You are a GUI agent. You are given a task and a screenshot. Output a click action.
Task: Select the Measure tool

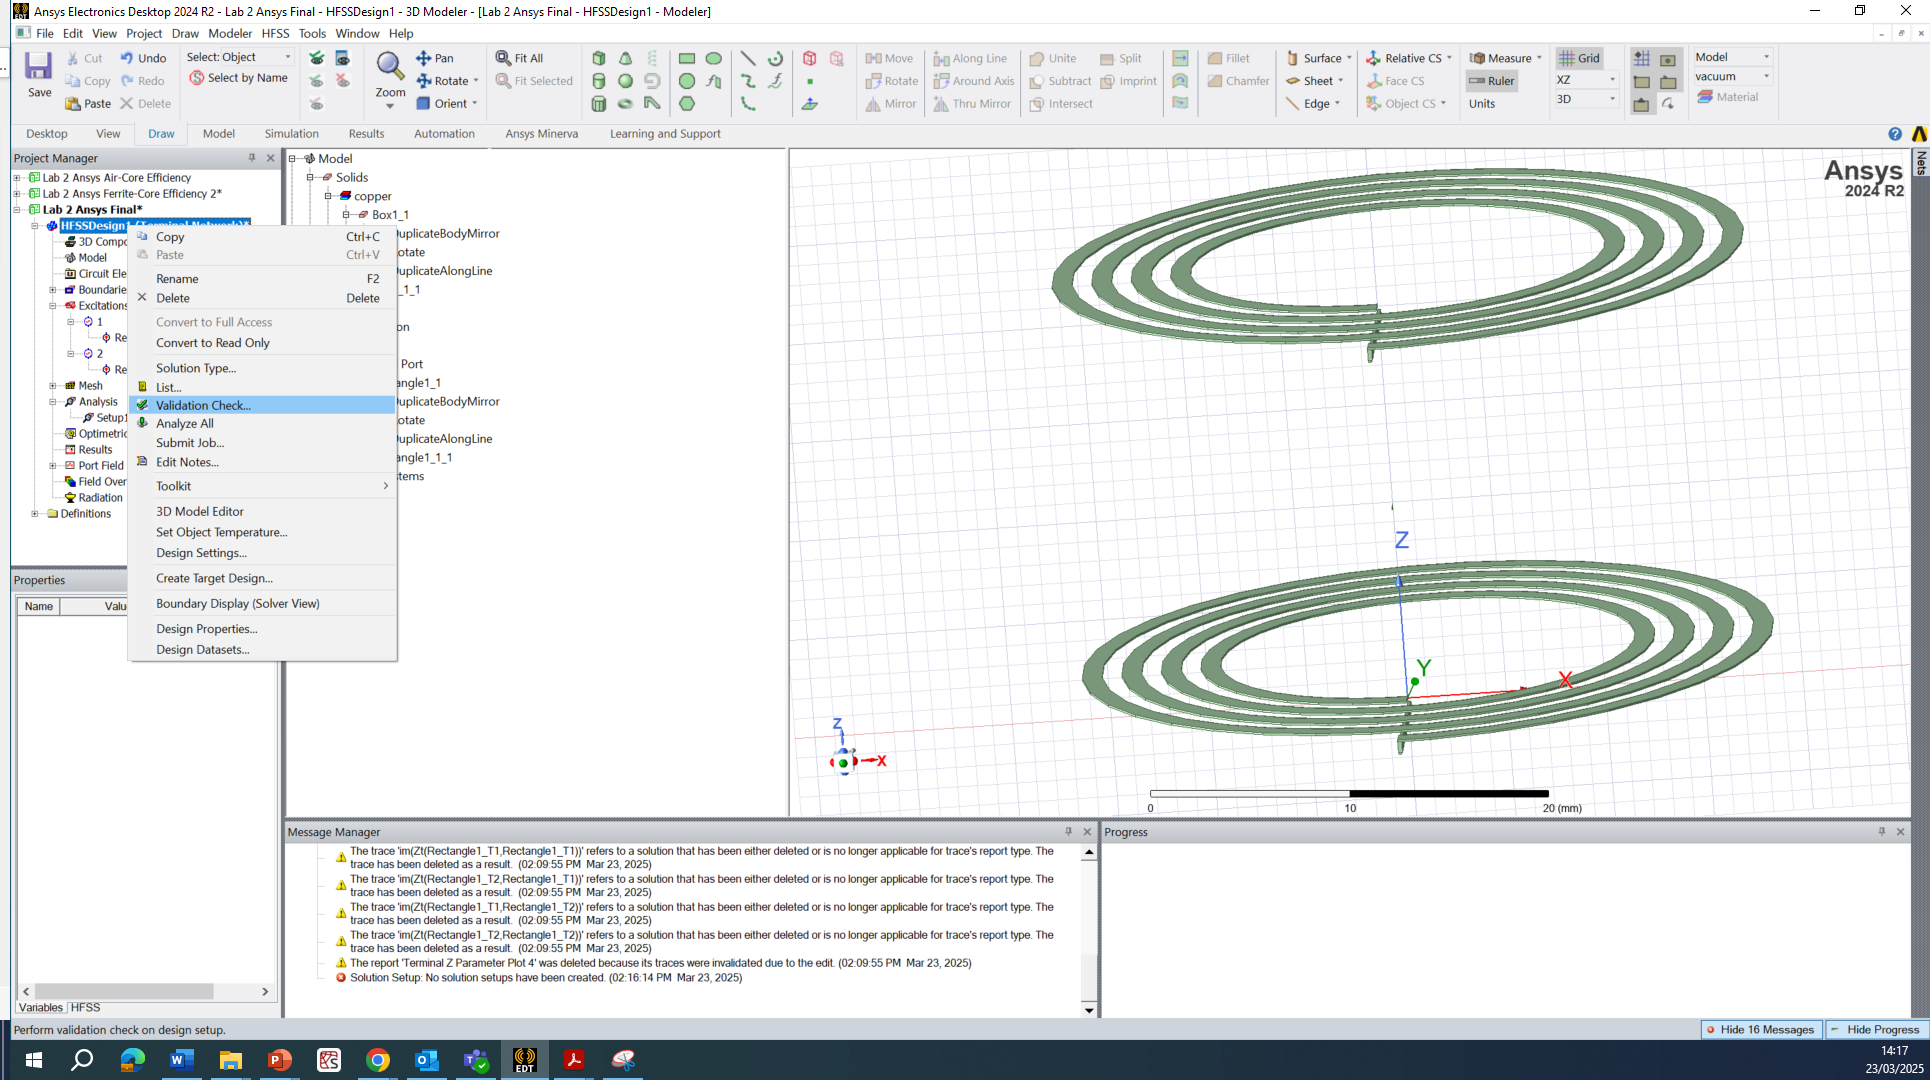[1477, 58]
